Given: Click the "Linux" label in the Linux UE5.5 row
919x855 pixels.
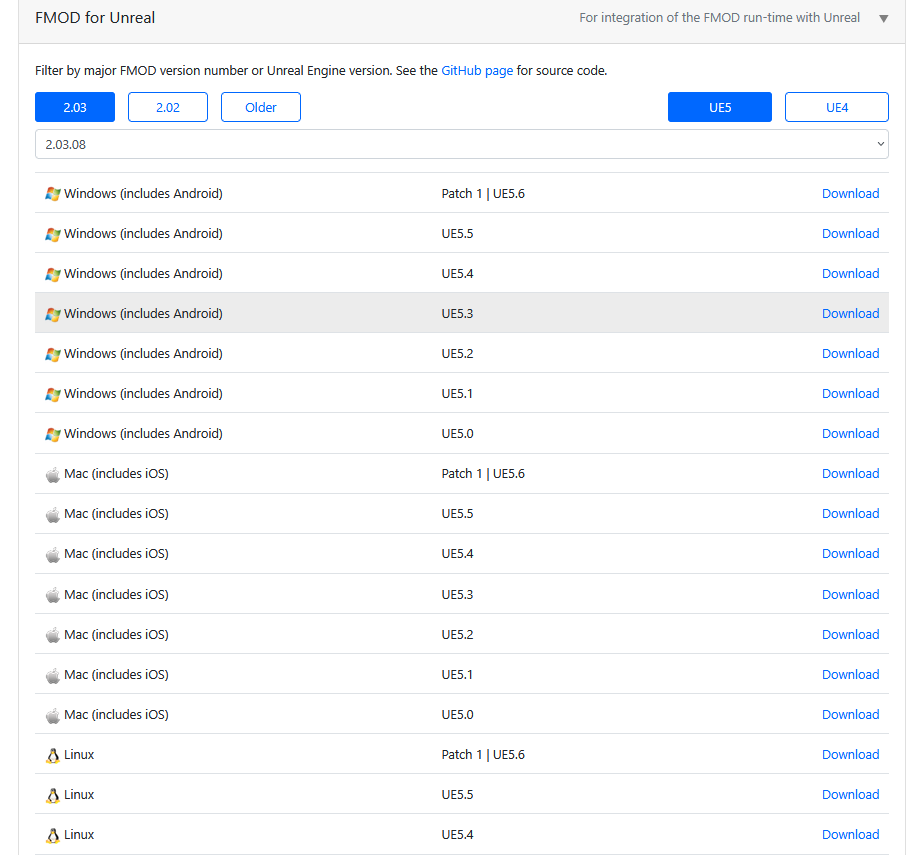Looking at the screenshot, I should (x=79, y=794).
